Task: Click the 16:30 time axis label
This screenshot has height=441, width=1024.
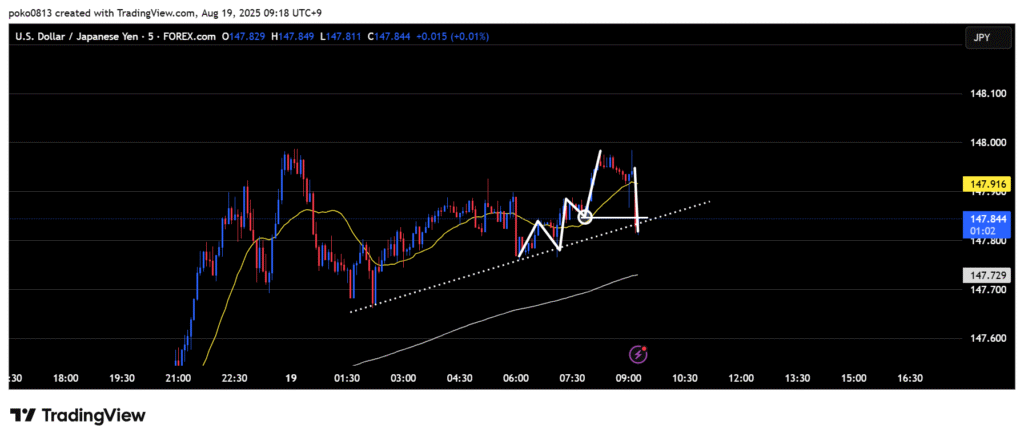Action: [x=909, y=379]
